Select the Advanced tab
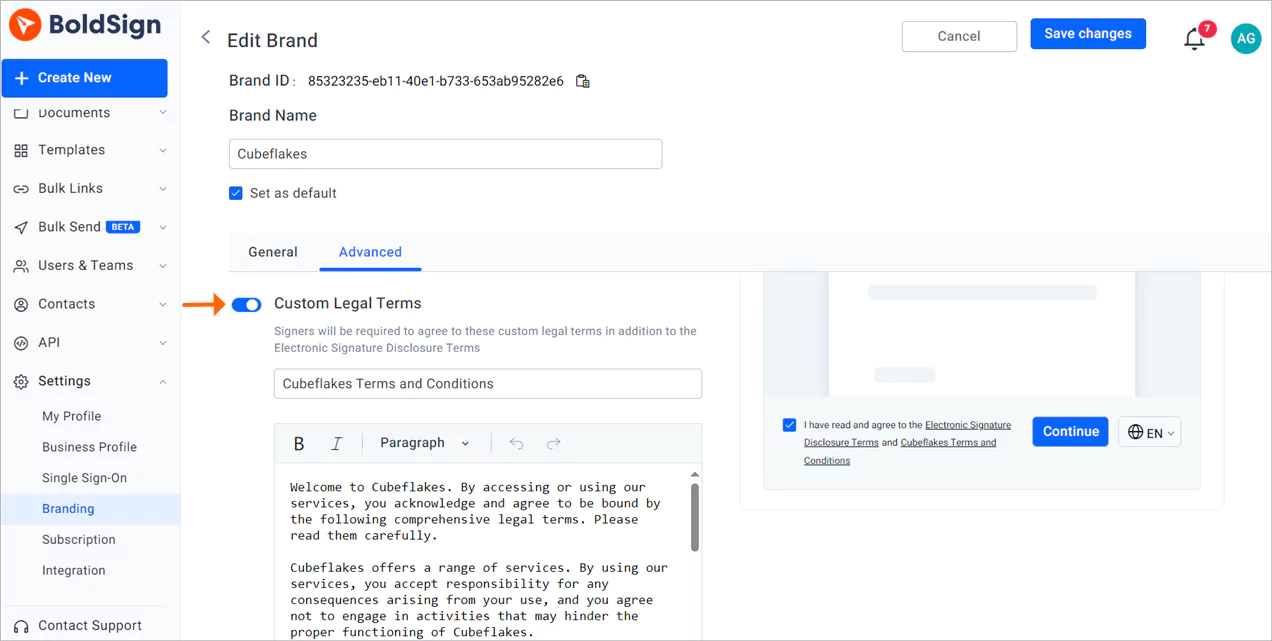 [x=370, y=252]
